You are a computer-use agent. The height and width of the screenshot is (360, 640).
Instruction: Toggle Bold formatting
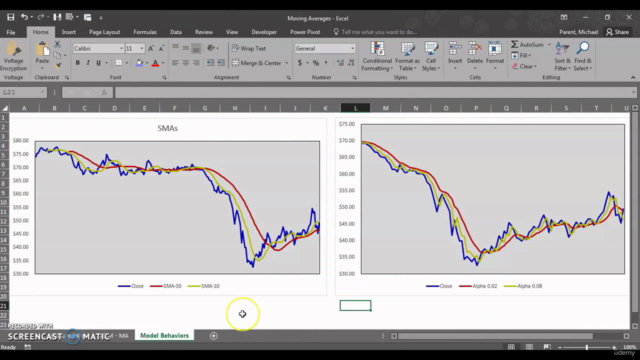point(78,63)
